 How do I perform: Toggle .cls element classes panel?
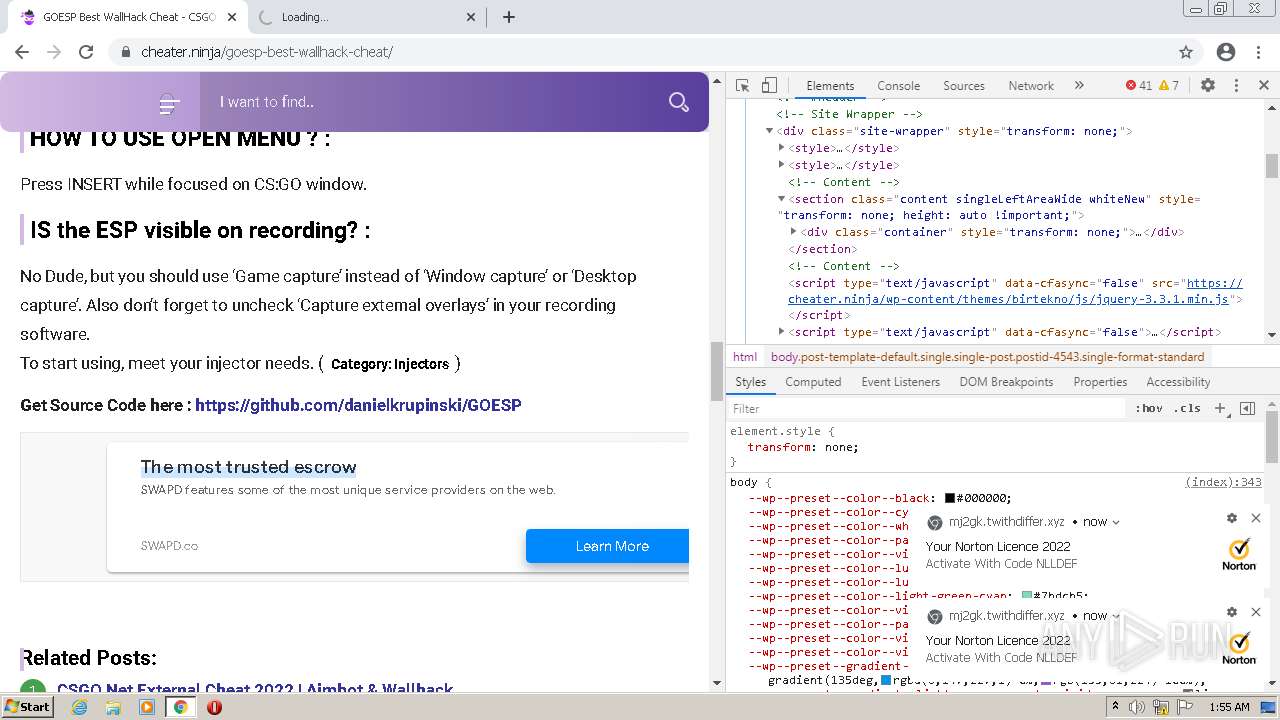point(1187,408)
